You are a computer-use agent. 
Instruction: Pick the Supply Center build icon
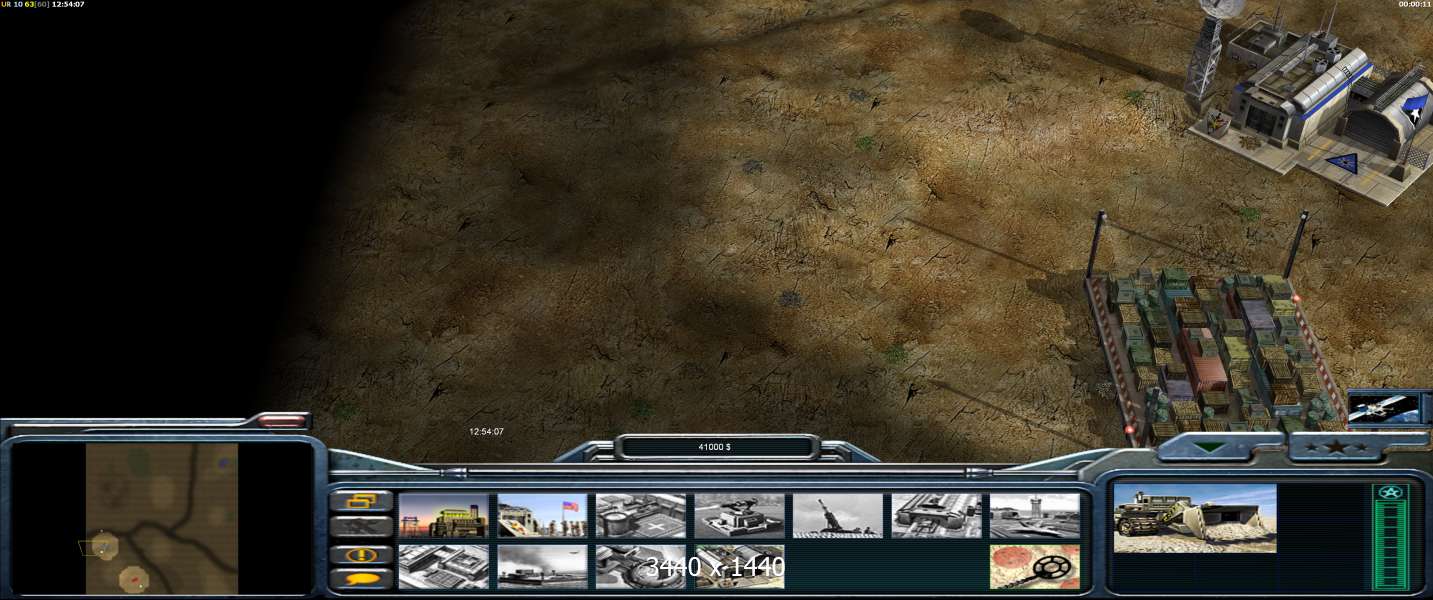point(641,515)
